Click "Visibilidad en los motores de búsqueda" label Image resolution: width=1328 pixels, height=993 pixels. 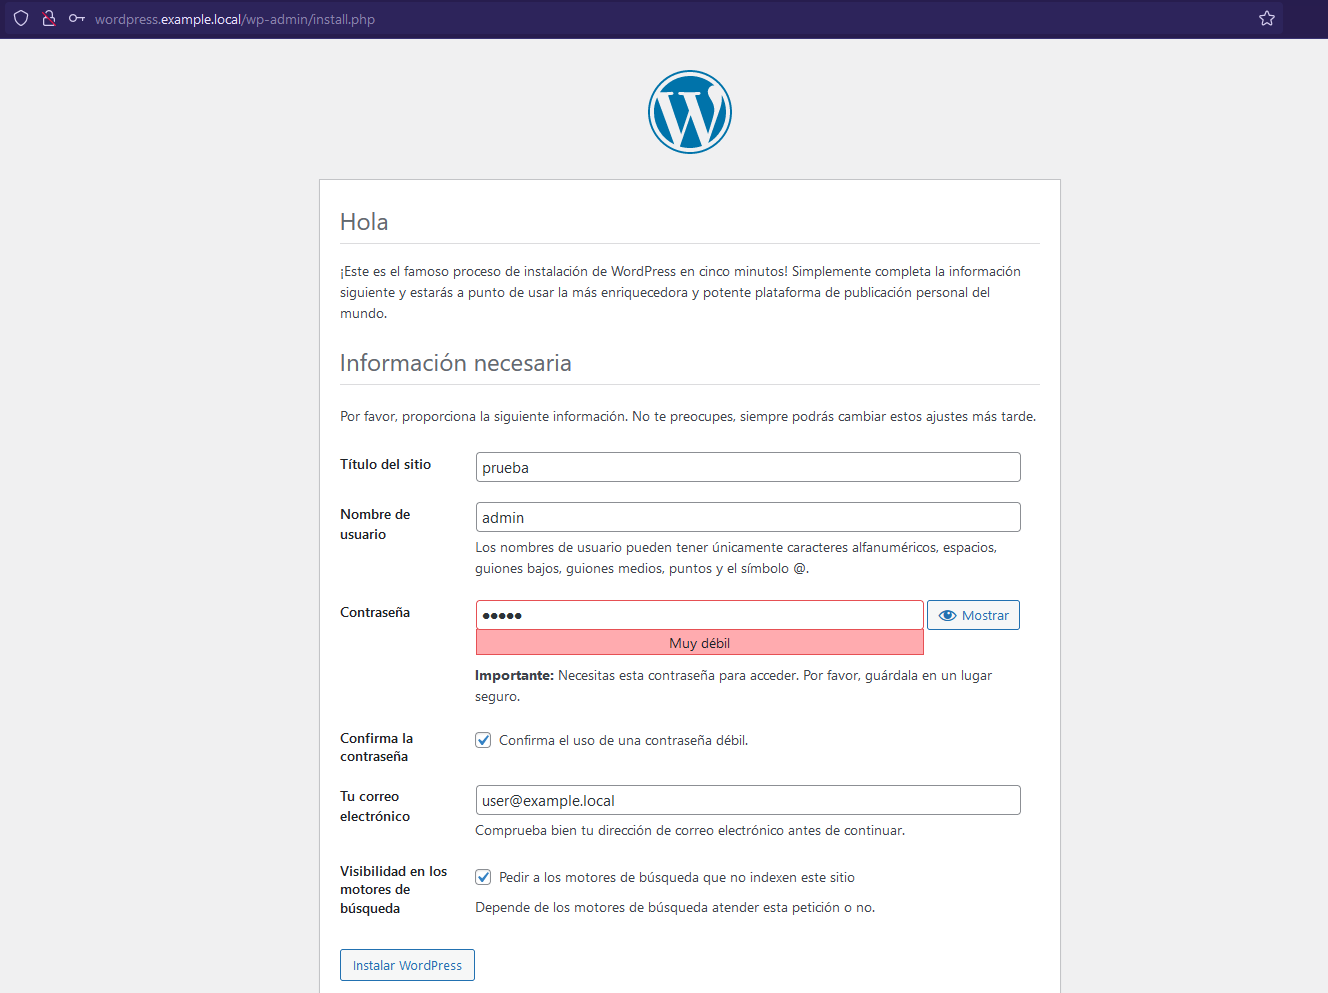(x=393, y=890)
